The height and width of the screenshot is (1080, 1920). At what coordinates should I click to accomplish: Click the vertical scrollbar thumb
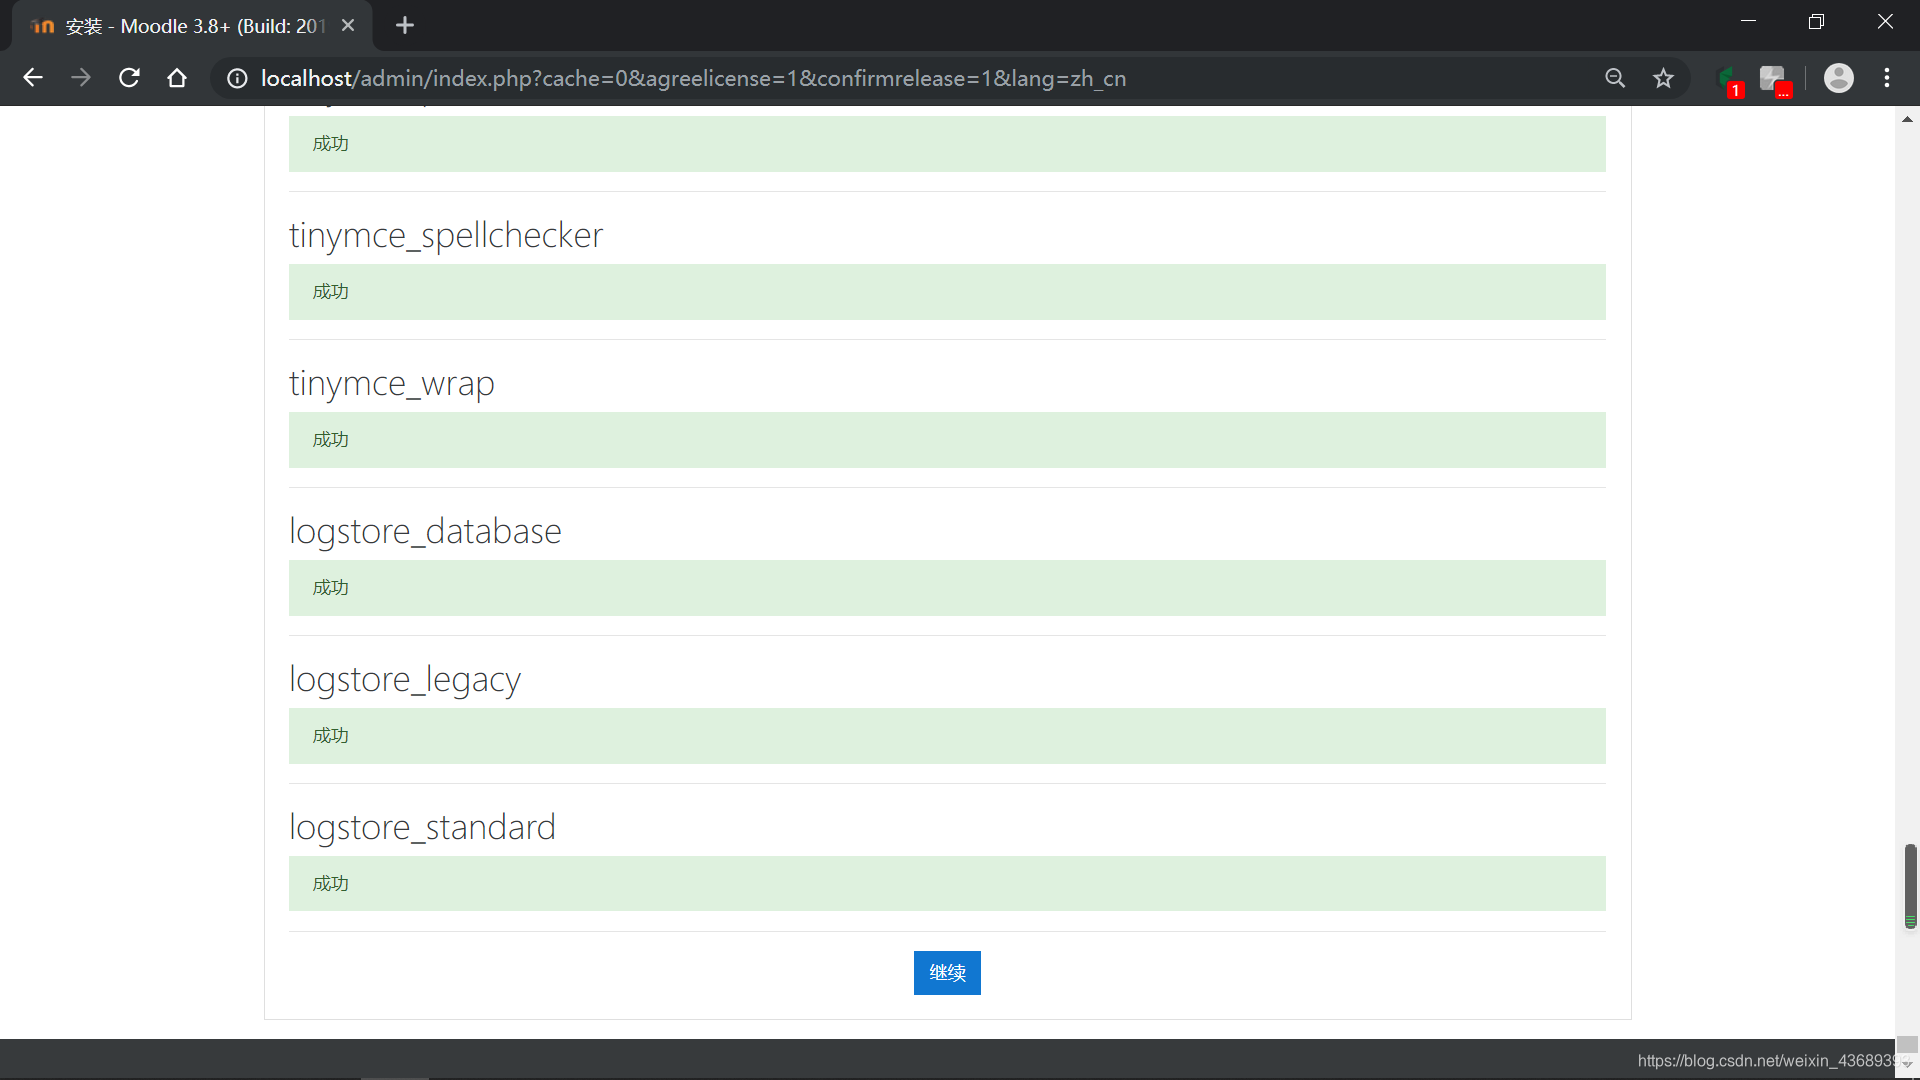click(x=1910, y=884)
